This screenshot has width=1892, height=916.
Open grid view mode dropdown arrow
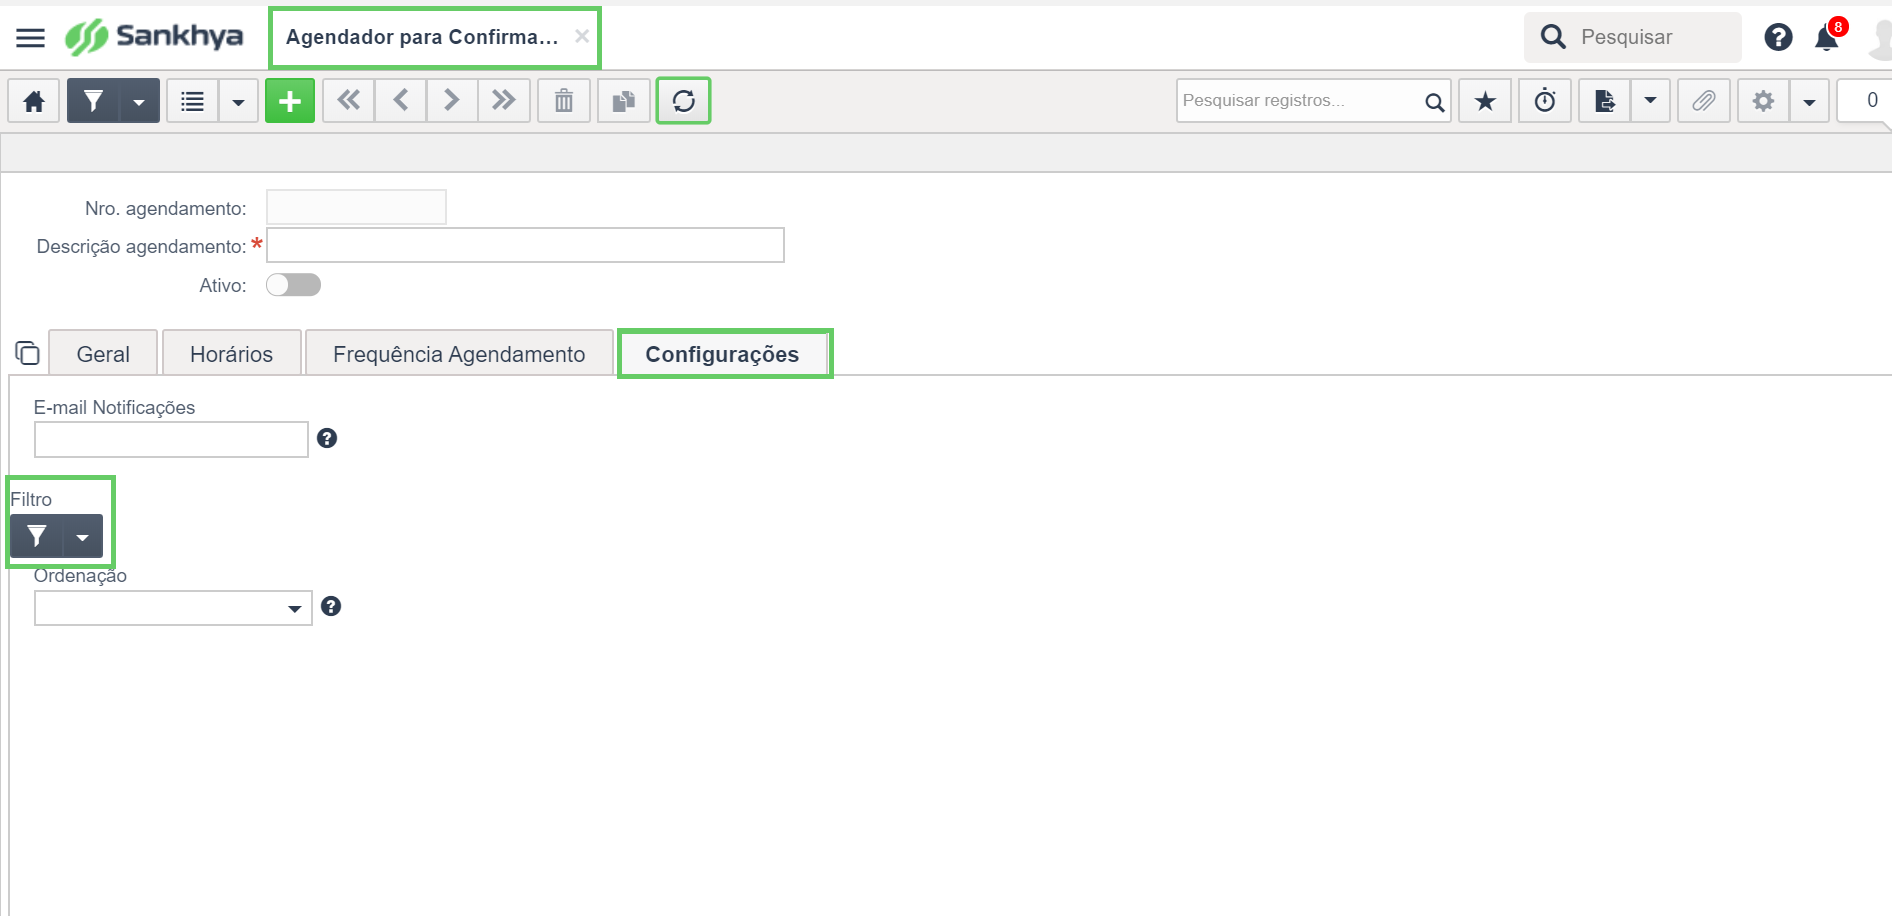coord(238,101)
